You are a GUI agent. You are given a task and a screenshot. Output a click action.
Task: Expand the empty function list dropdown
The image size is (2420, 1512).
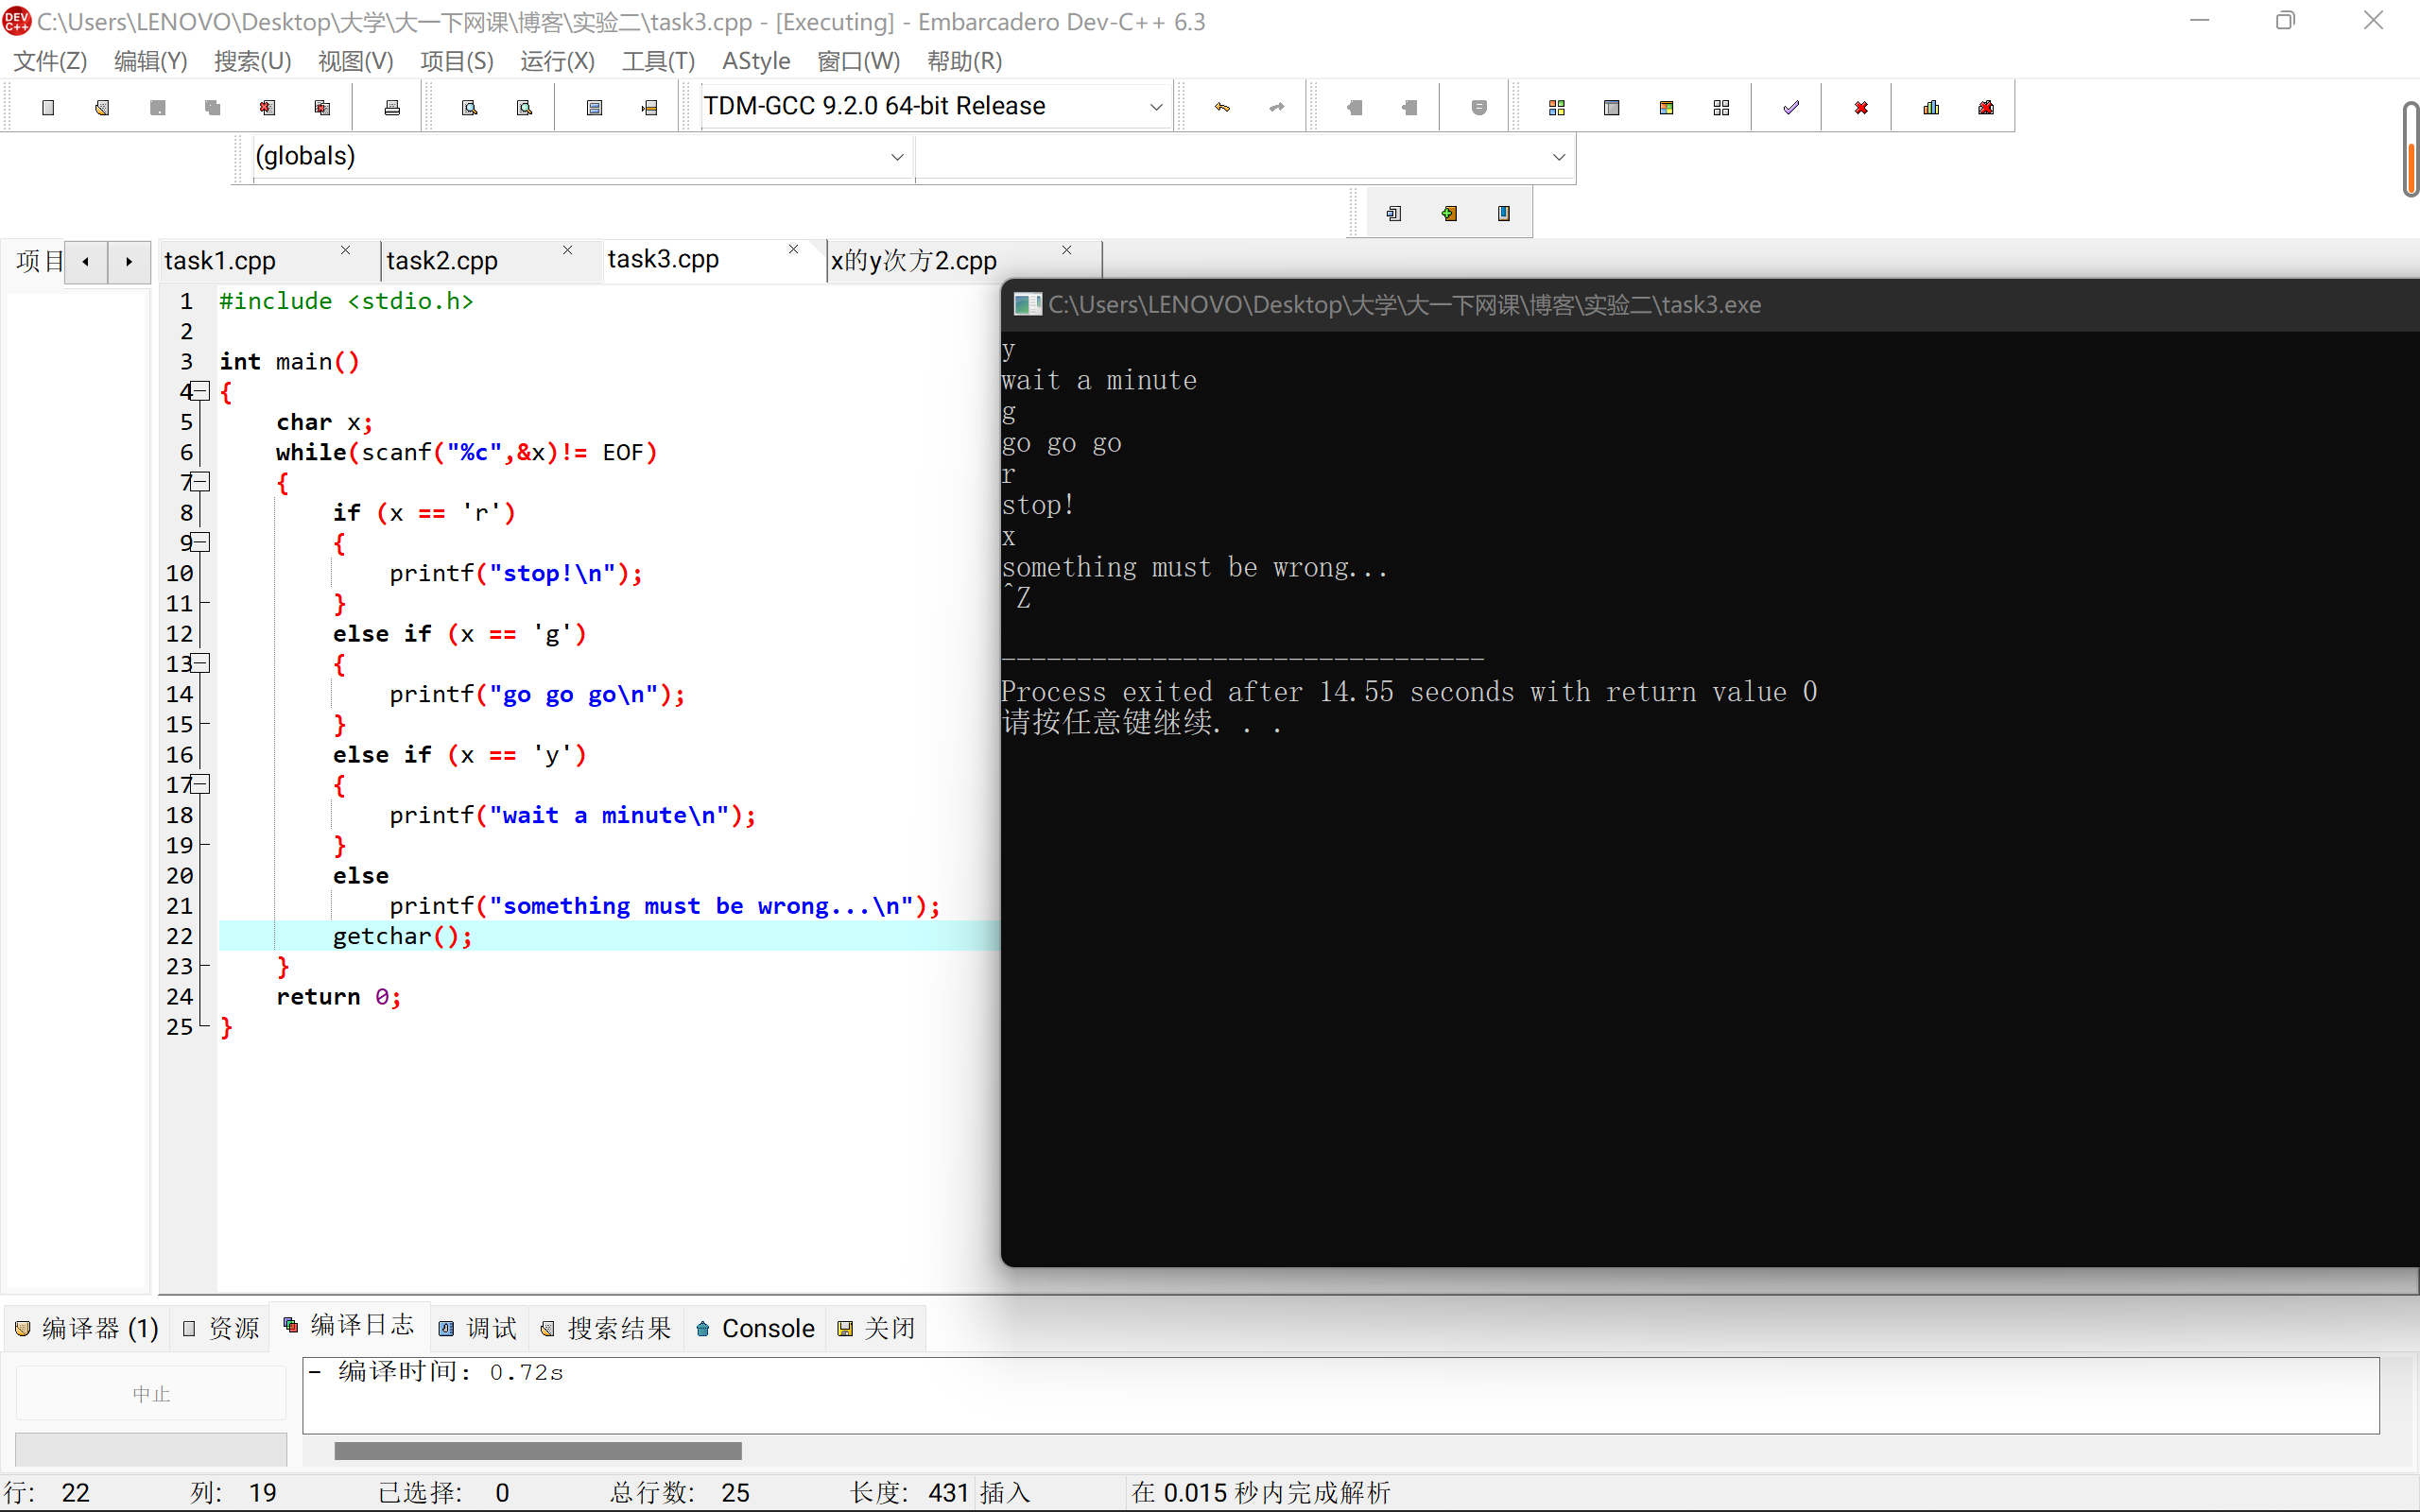pyautogui.click(x=1557, y=157)
